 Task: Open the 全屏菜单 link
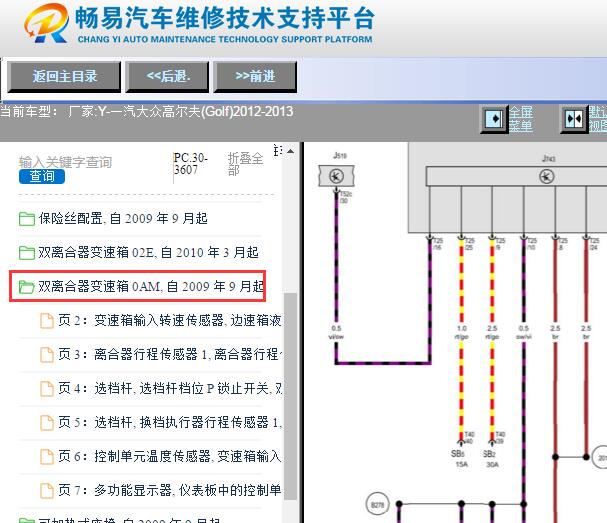[521, 119]
